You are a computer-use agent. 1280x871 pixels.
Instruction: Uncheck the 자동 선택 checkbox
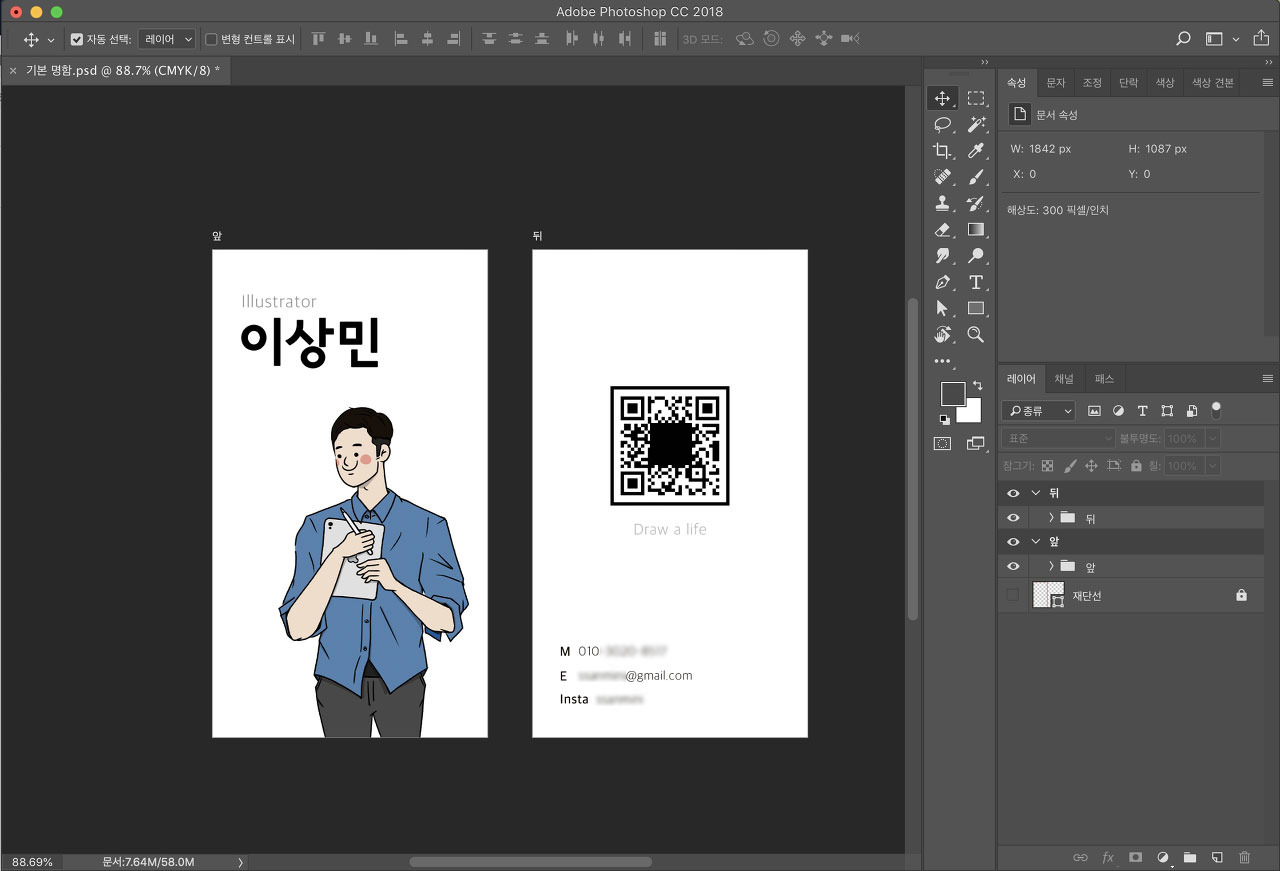(x=77, y=39)
